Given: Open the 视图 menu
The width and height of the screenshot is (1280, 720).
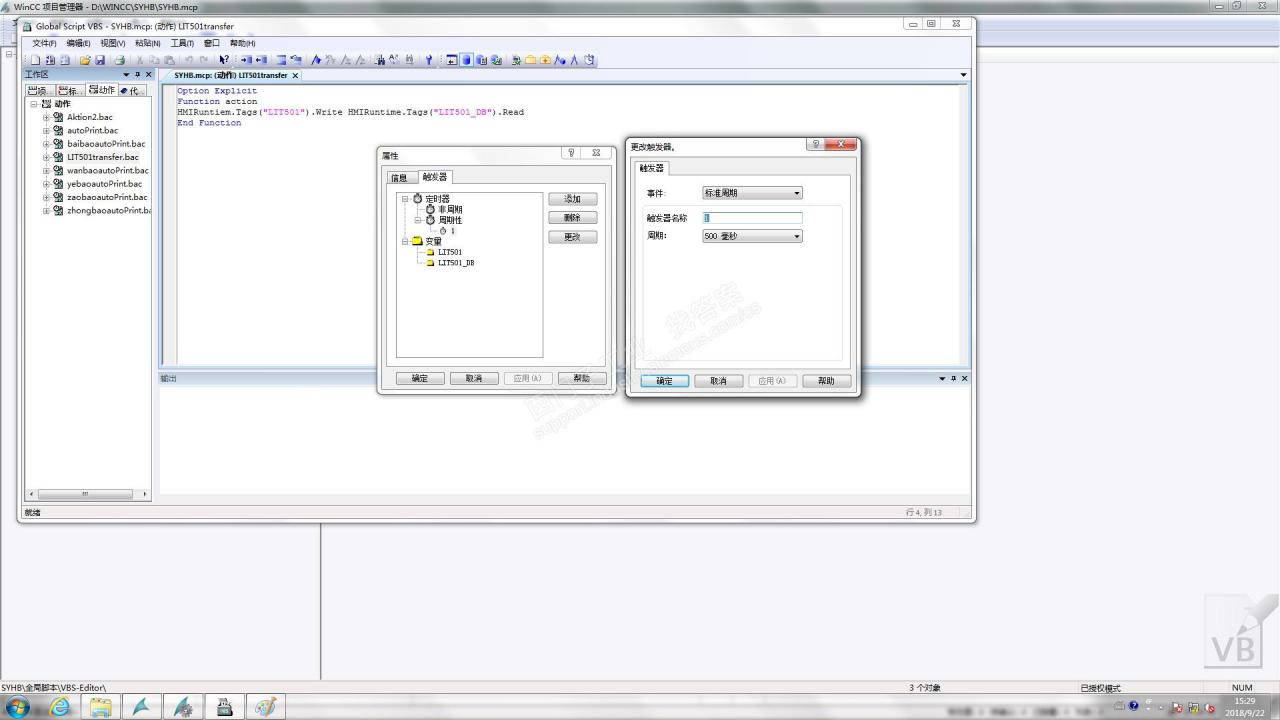Looking at the screenshot, I should tap(112, 43).
